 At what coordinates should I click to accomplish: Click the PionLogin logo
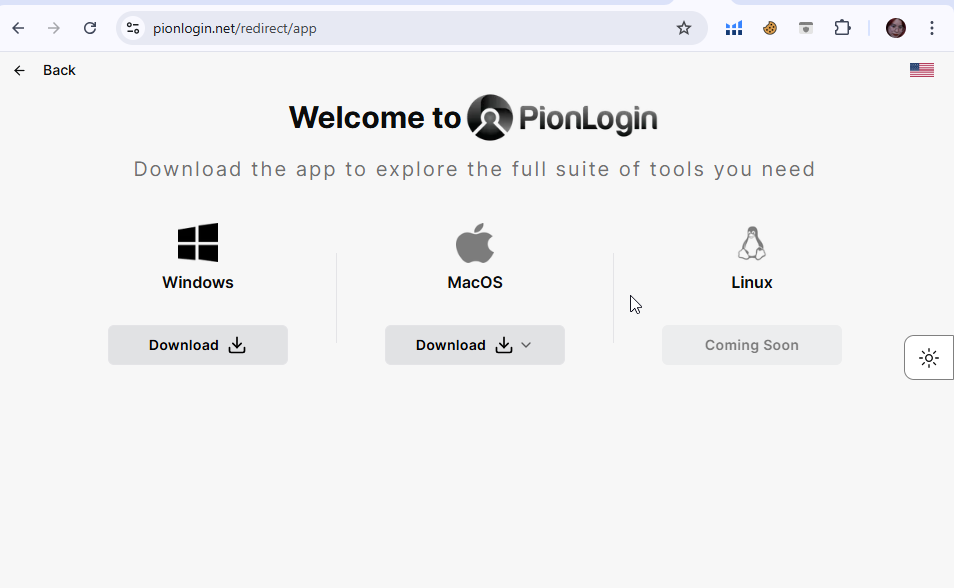(562, 118)
